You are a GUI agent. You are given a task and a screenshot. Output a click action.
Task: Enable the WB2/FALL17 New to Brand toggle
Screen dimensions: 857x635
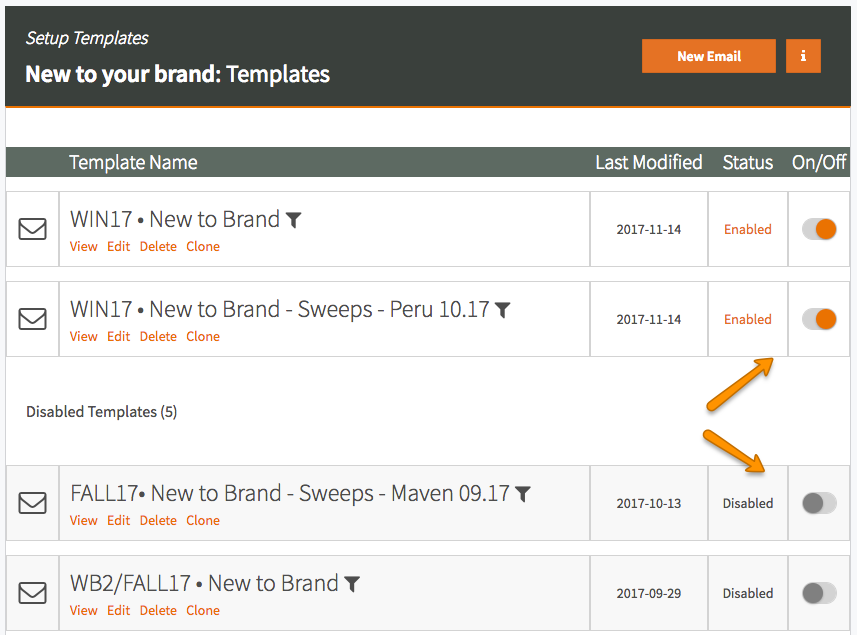tap(819, 593)
